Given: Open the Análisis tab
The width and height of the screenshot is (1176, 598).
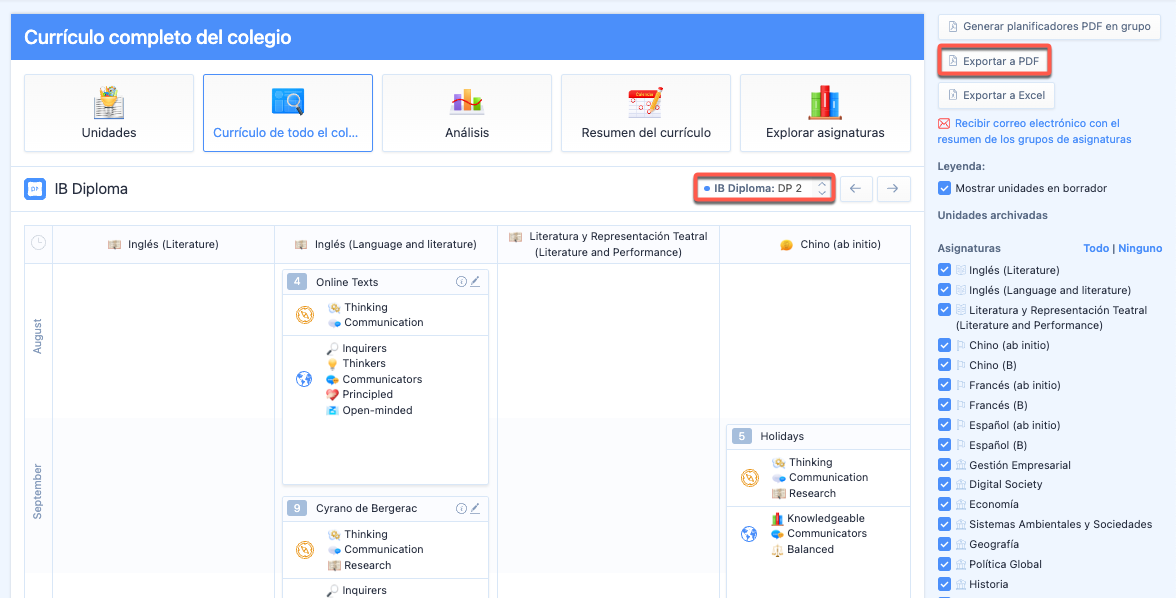Looking at the screenshot, I should pos(467,113).
